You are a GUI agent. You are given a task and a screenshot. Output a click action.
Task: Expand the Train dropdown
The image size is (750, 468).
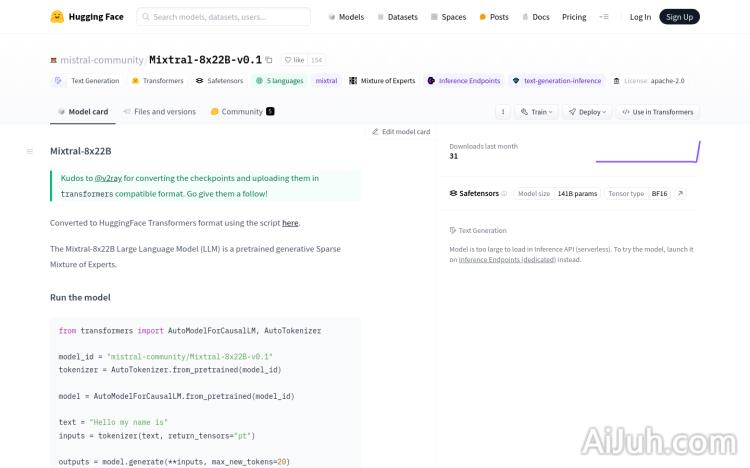[x=537, y=112]
